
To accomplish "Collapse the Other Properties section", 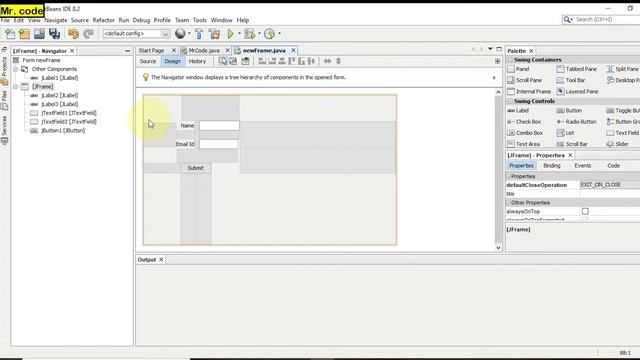I will tap(509, 203).
